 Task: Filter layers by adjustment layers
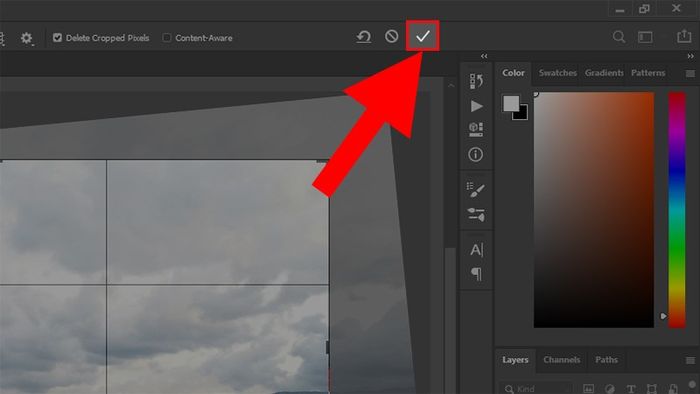pos(609,389)
